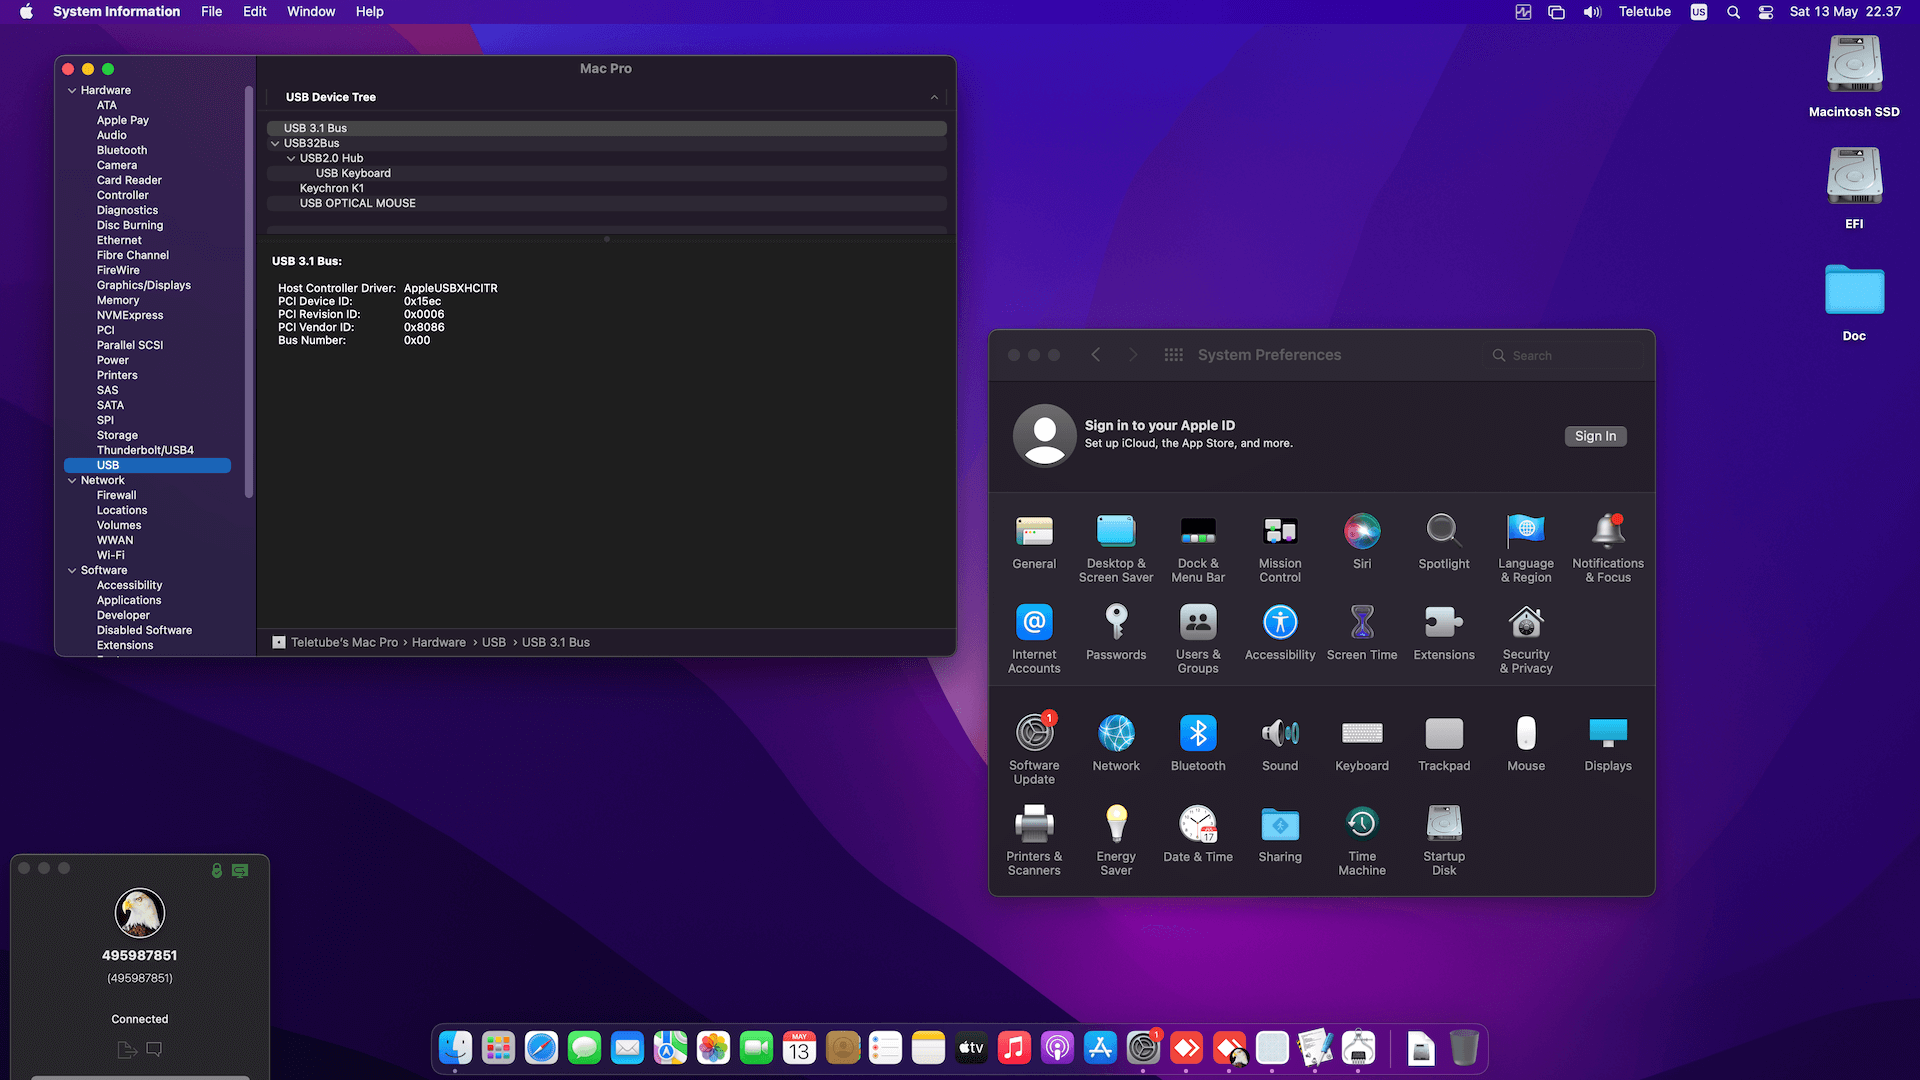1920x1080 pixels.
Task: Open the Apple menu
Action: click(x=27, y=12)
